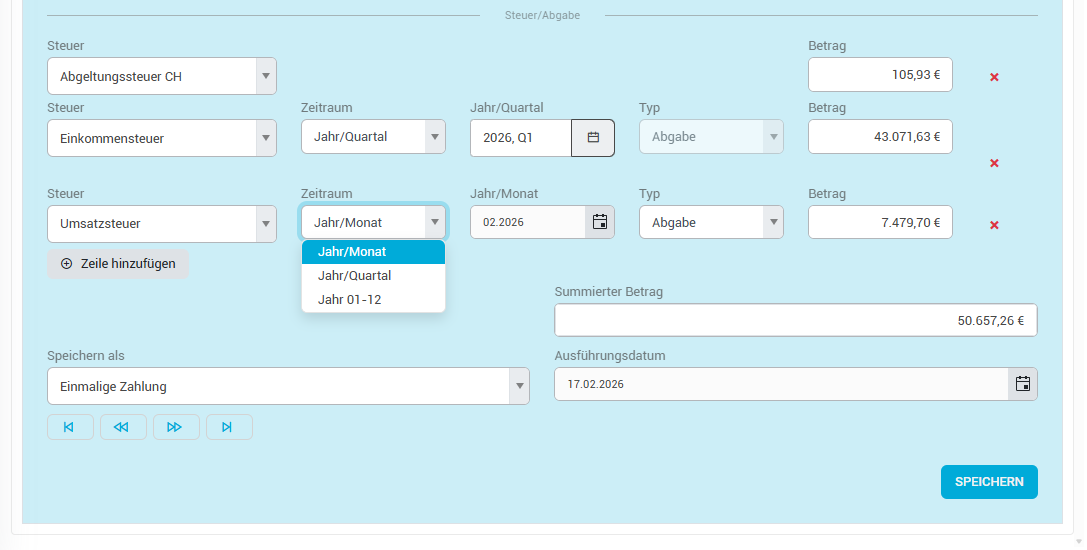Open Typ dropdown in Umsatzsteuer row
1087x550 pixels.
click(x=772, y=222)
